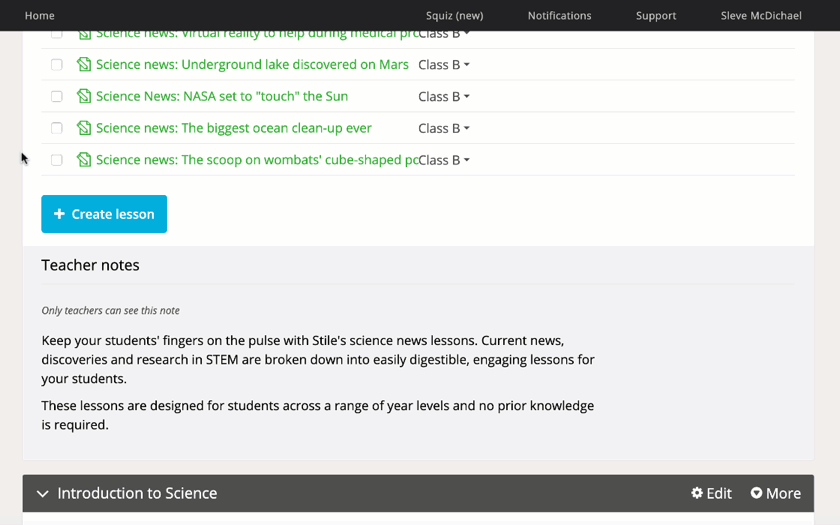Open Sleve McDichael user menu
This screenshot has height=525, width=840.
click(761, 16)
